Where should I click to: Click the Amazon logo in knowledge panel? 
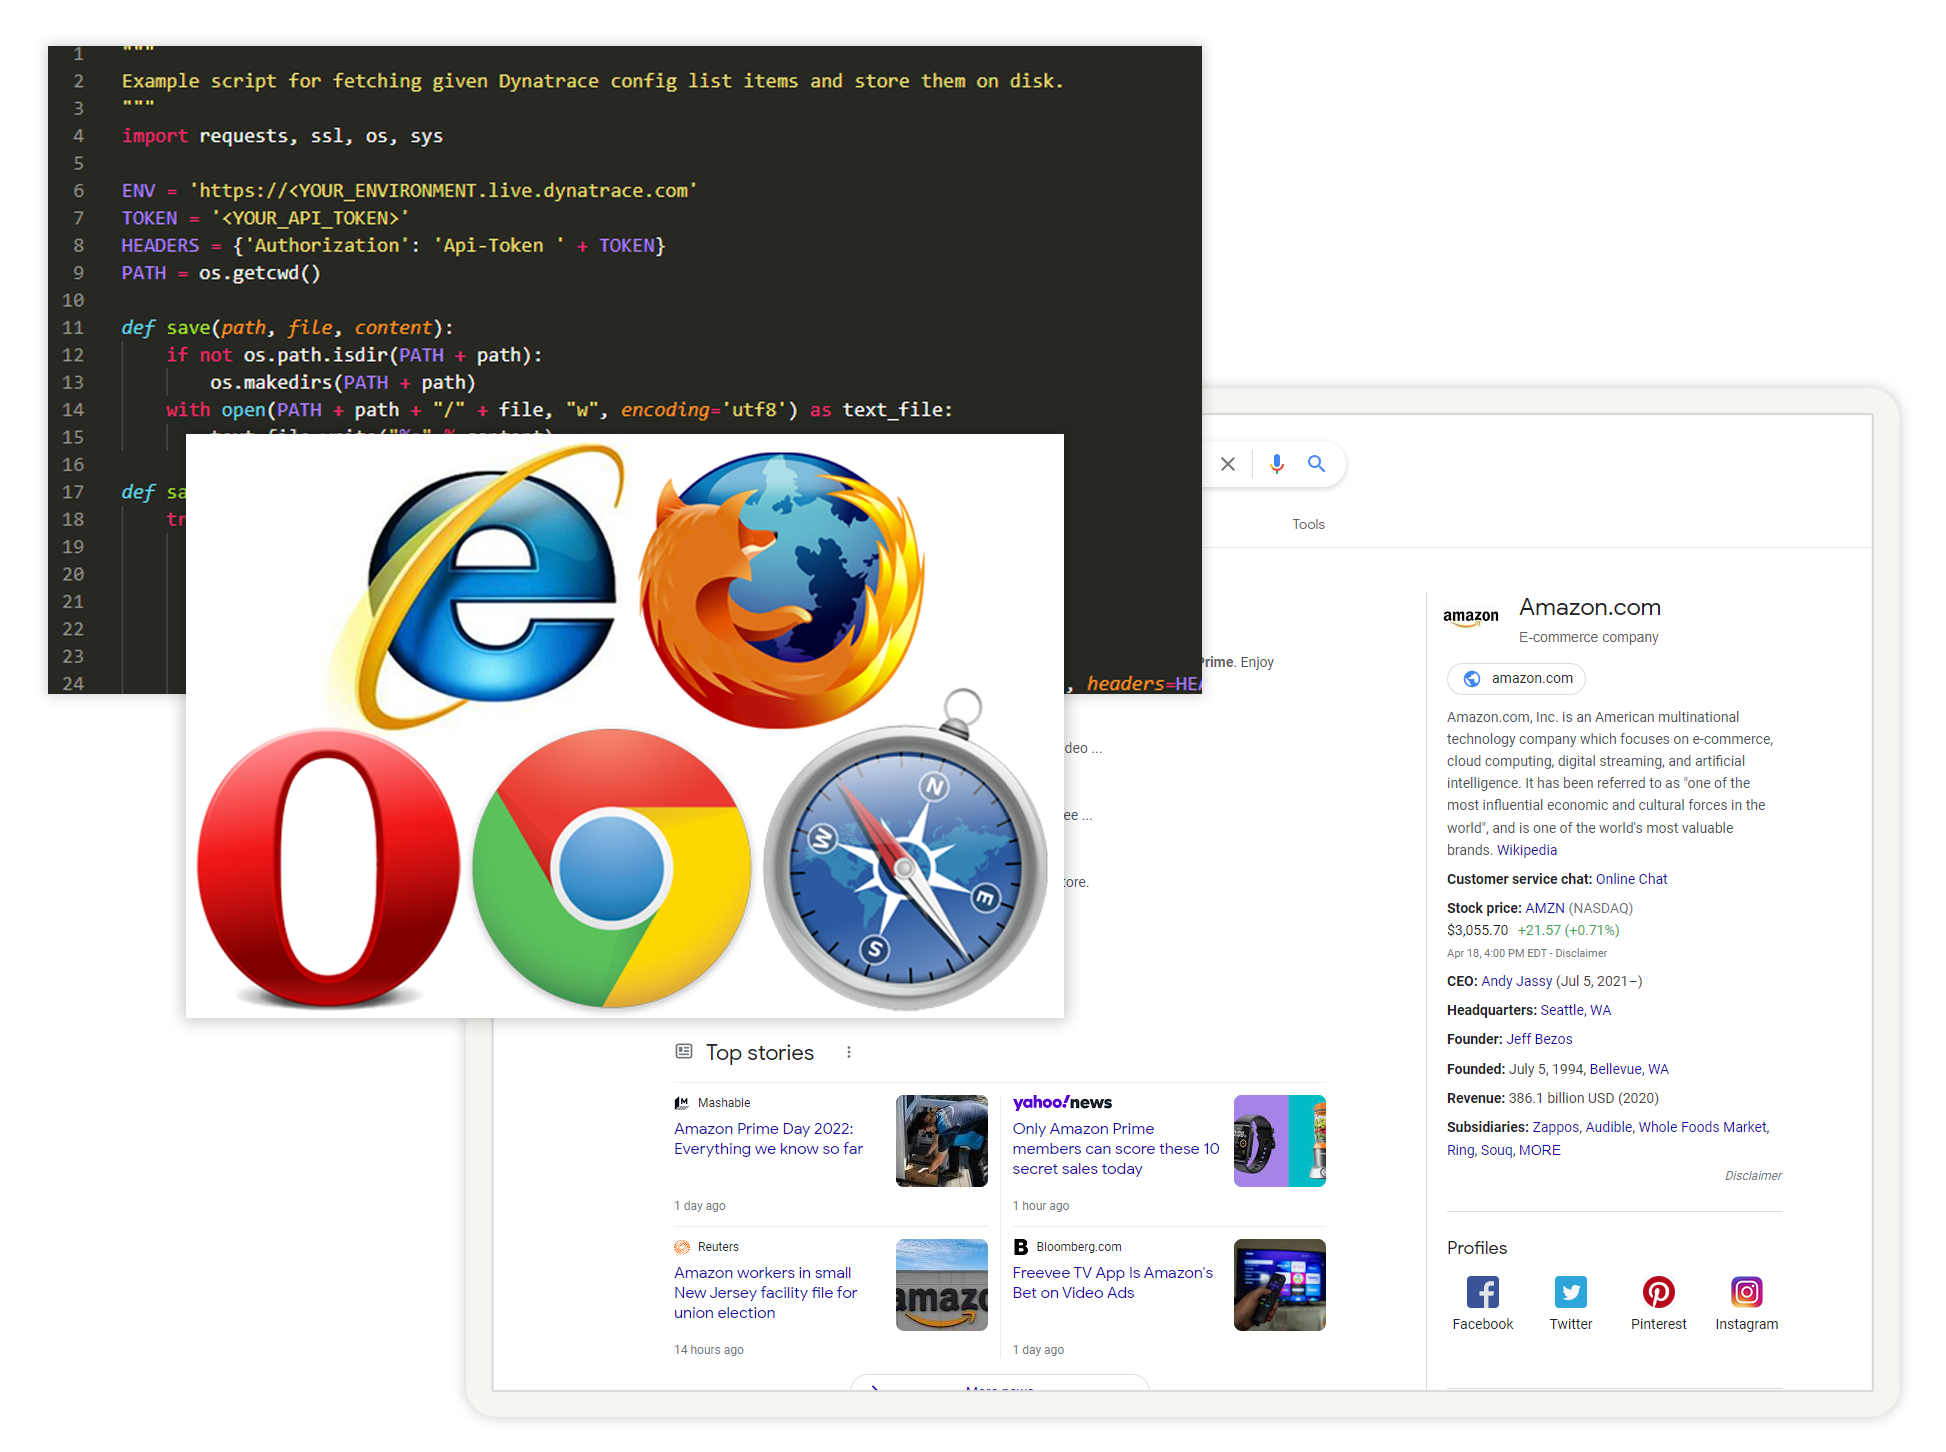point(1471,618)
